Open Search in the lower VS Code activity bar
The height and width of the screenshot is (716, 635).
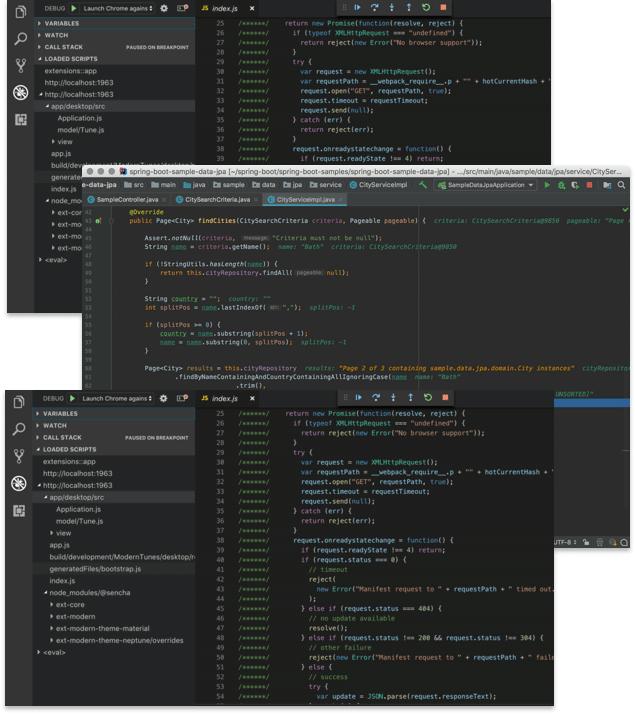[x=20, y=430]
